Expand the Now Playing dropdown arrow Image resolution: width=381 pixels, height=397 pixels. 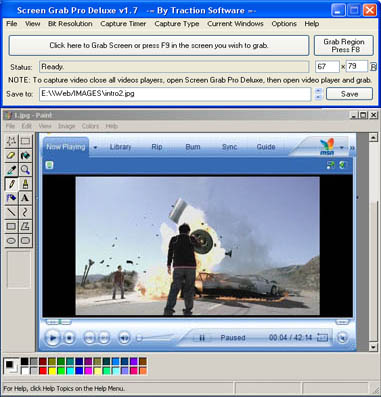pos(95,147)
